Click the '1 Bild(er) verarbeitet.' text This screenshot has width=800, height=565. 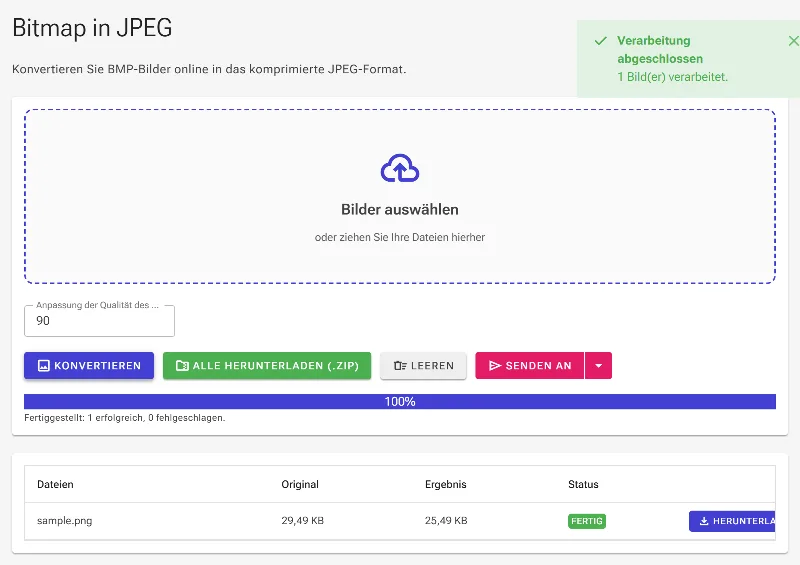672,77
